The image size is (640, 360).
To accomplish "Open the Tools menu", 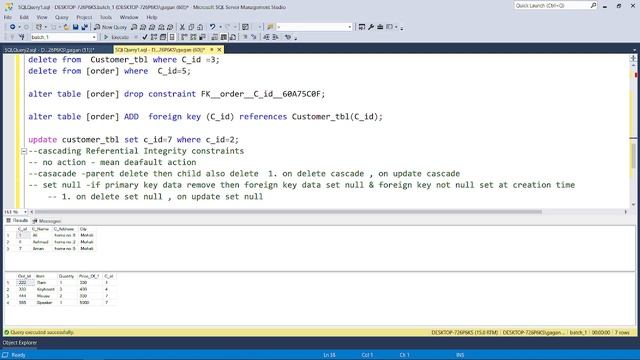I will click(x=106, y=17).
